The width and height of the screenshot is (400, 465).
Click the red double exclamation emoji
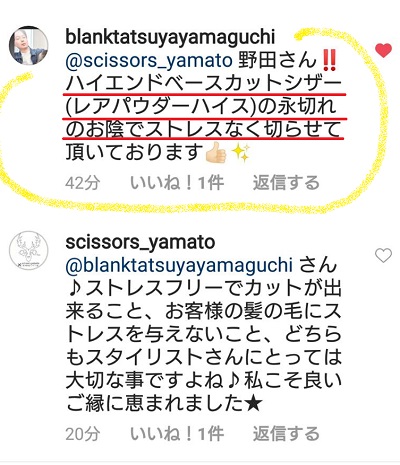(330, 61)
